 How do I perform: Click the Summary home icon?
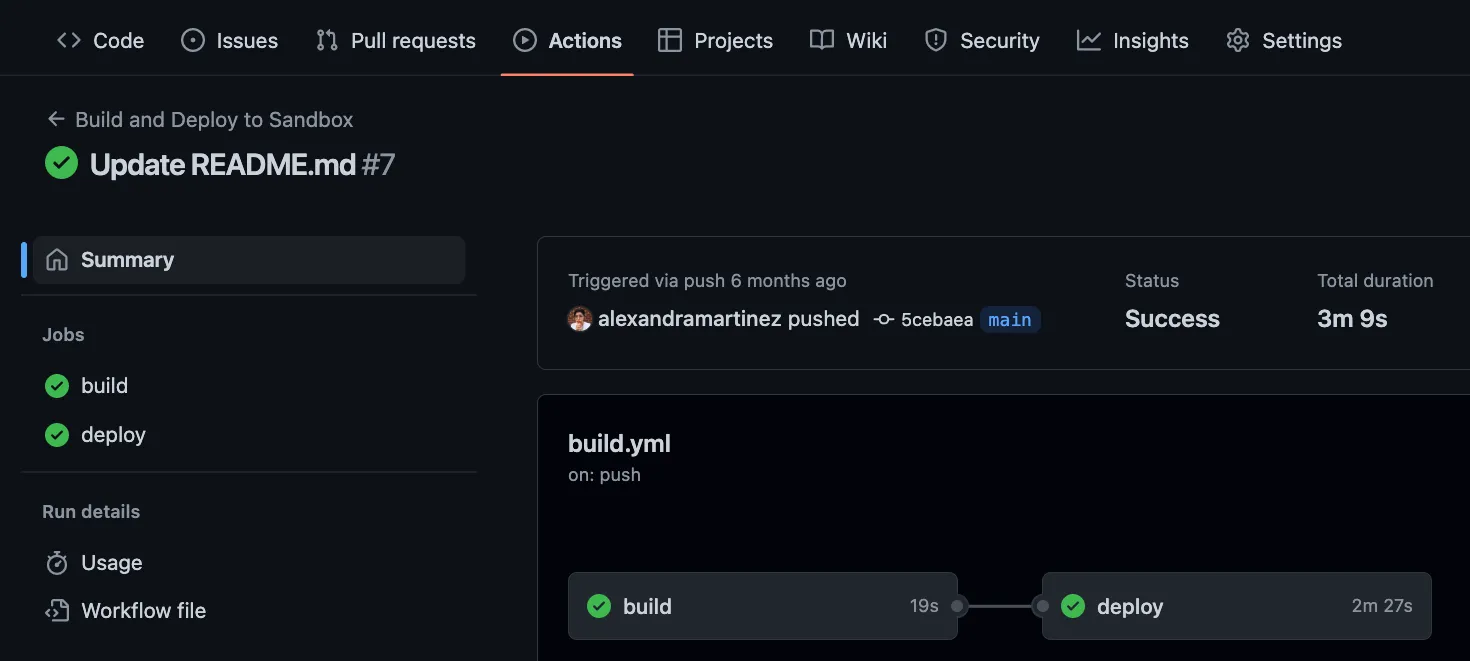(57, 260)
